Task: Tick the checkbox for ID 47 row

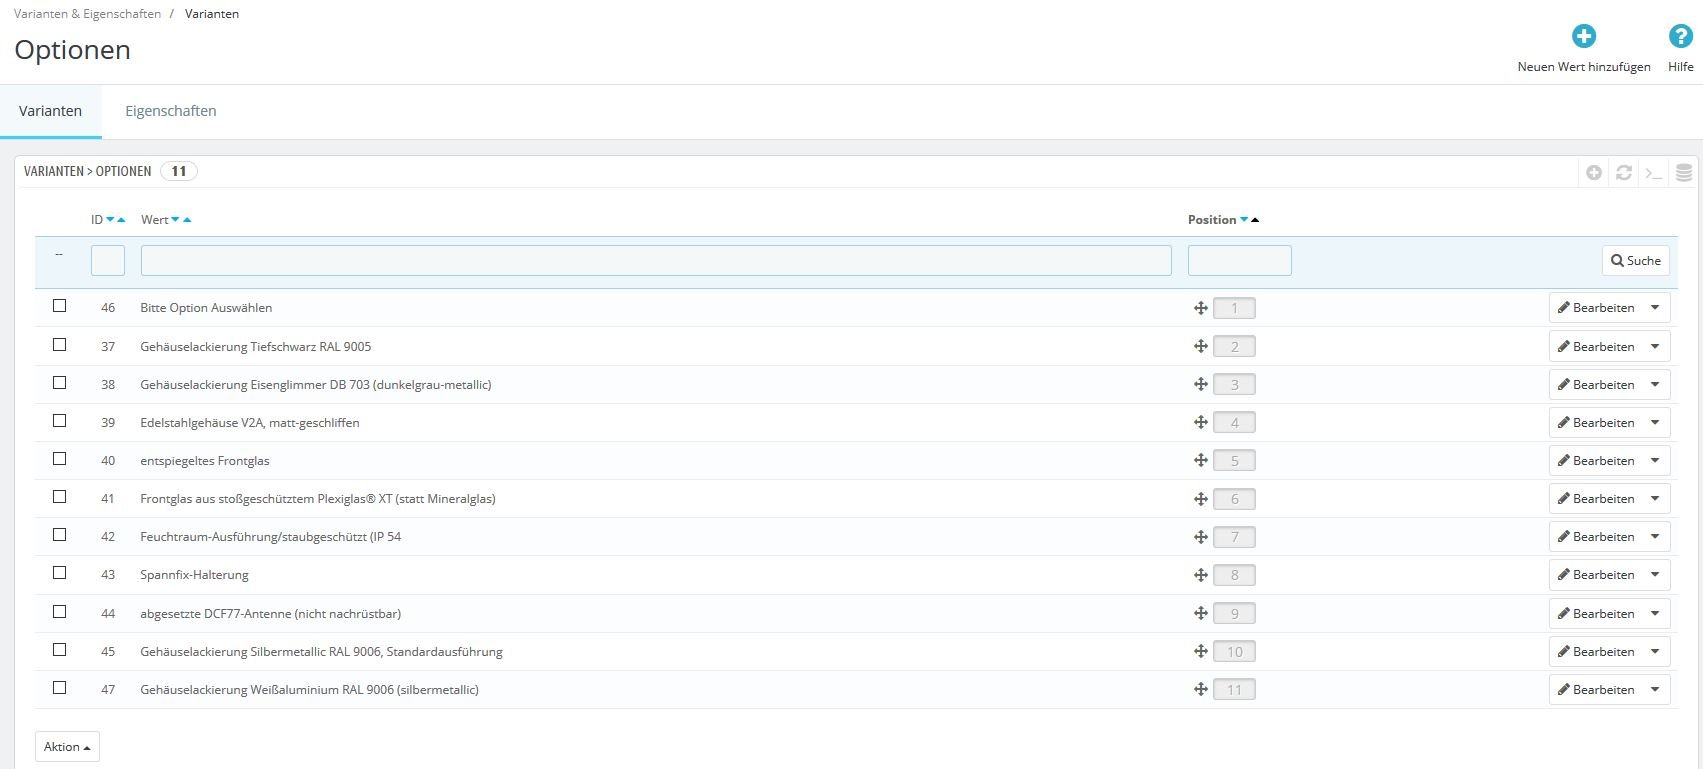Action: 60,688
